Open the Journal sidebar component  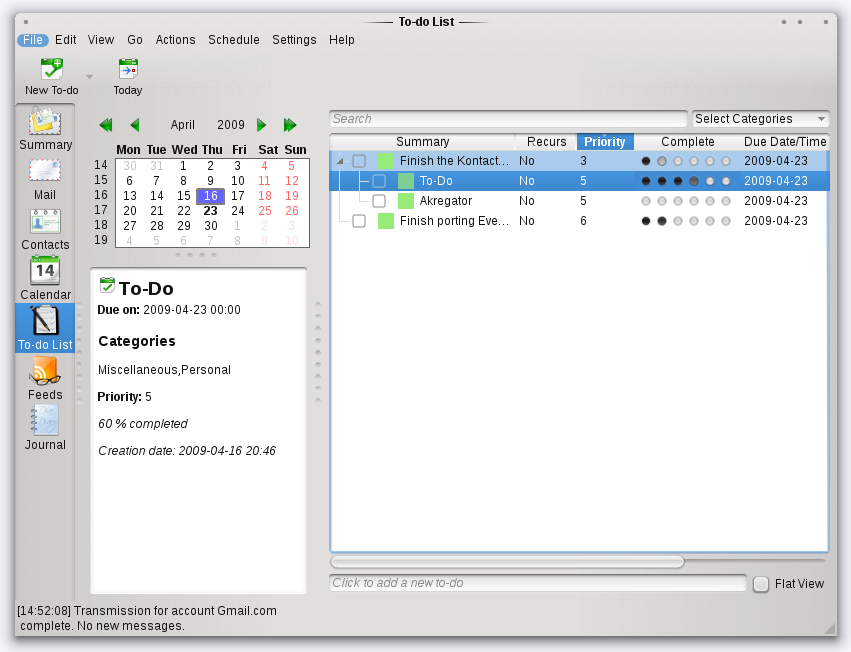click(x=45, y=428)
